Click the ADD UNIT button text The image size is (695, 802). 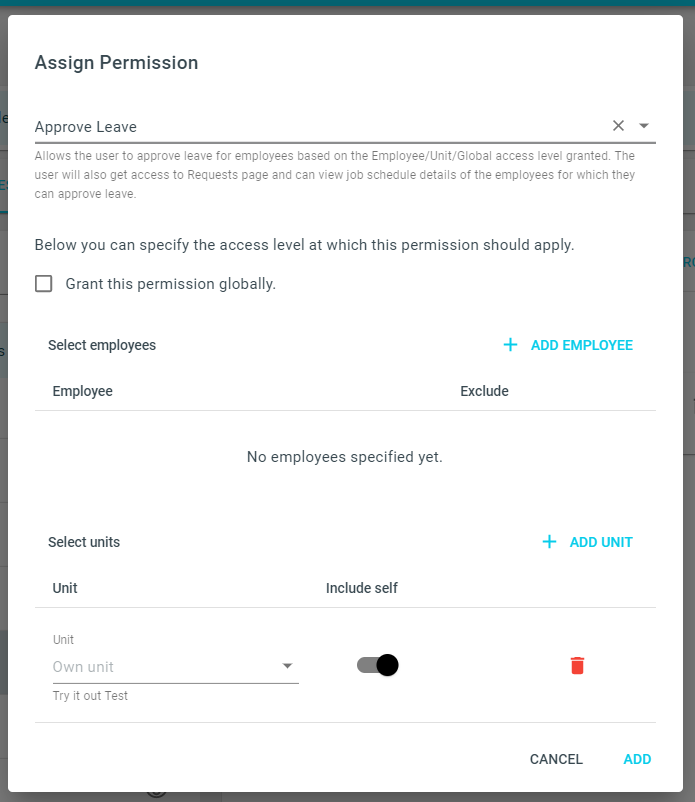pyautogui.click(x=601, y=542)
